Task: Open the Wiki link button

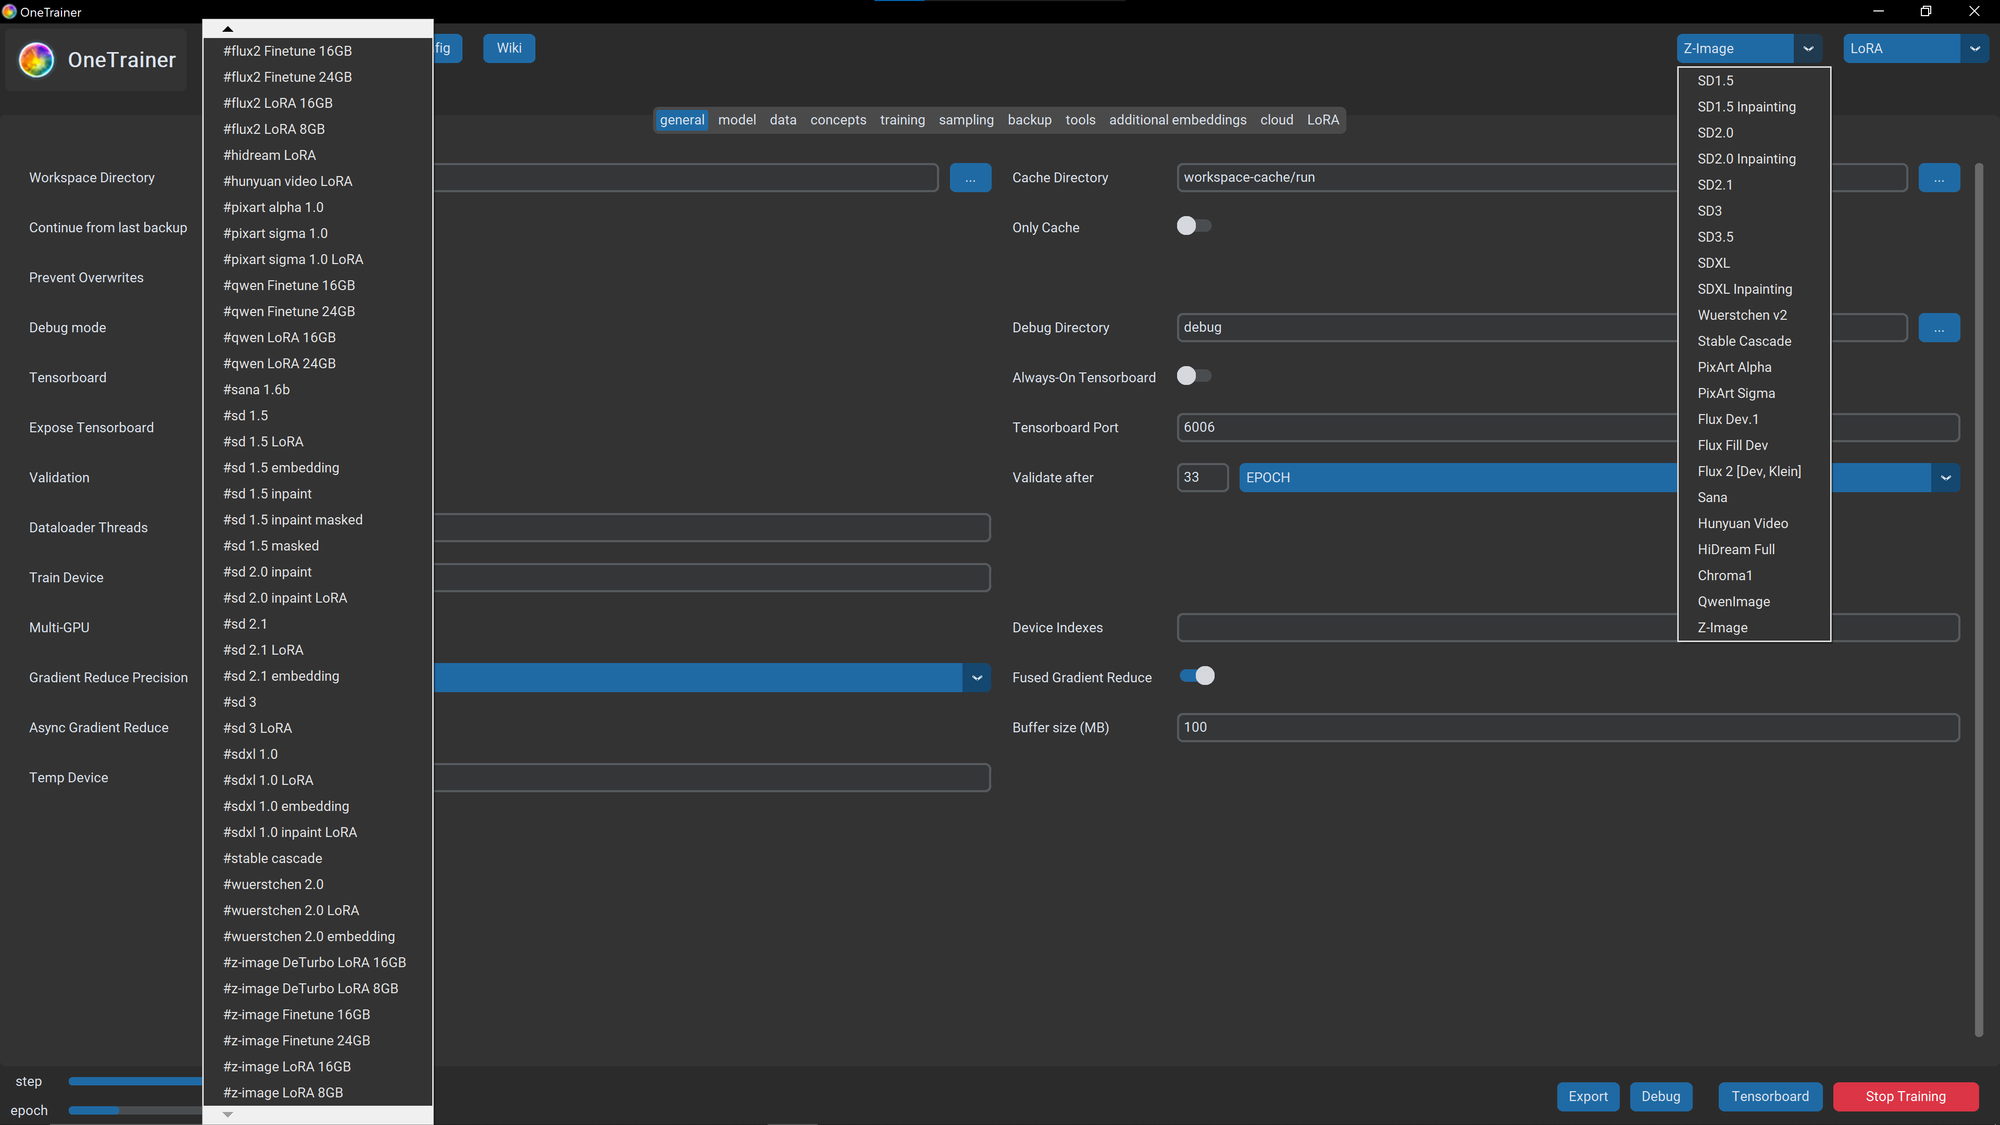Action: 509,48
